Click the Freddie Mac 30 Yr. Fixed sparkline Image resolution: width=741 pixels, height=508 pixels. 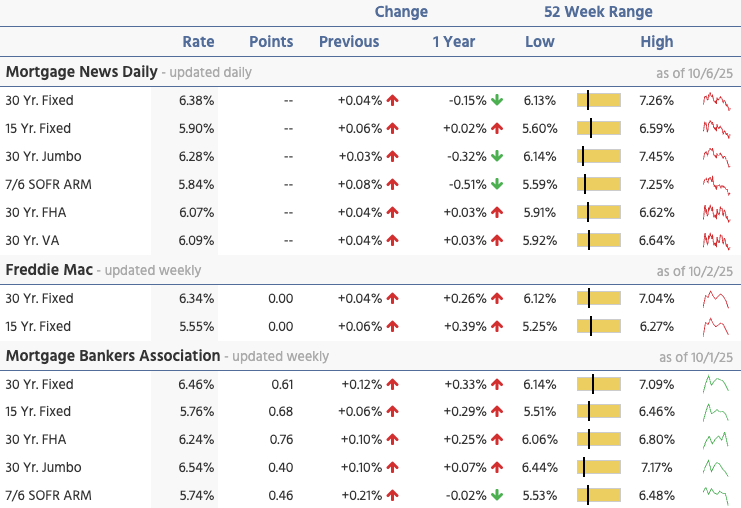coord(717,299)
